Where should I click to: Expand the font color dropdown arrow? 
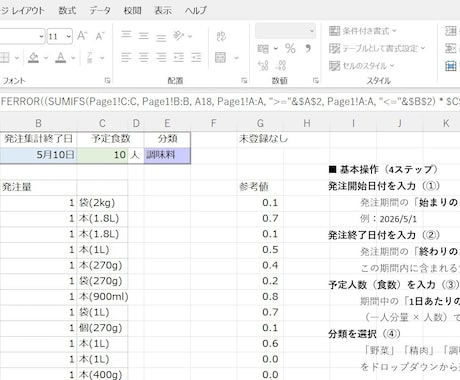(x=73, y=58)
